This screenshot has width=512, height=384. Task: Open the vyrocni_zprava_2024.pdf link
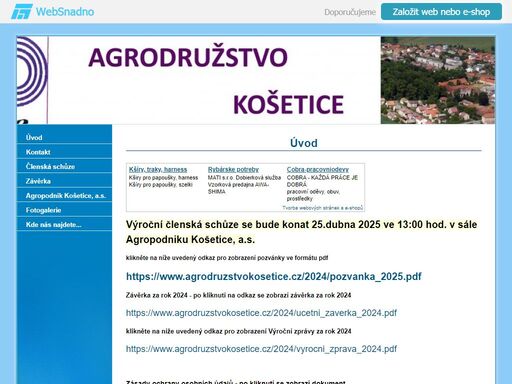(261, 349)
